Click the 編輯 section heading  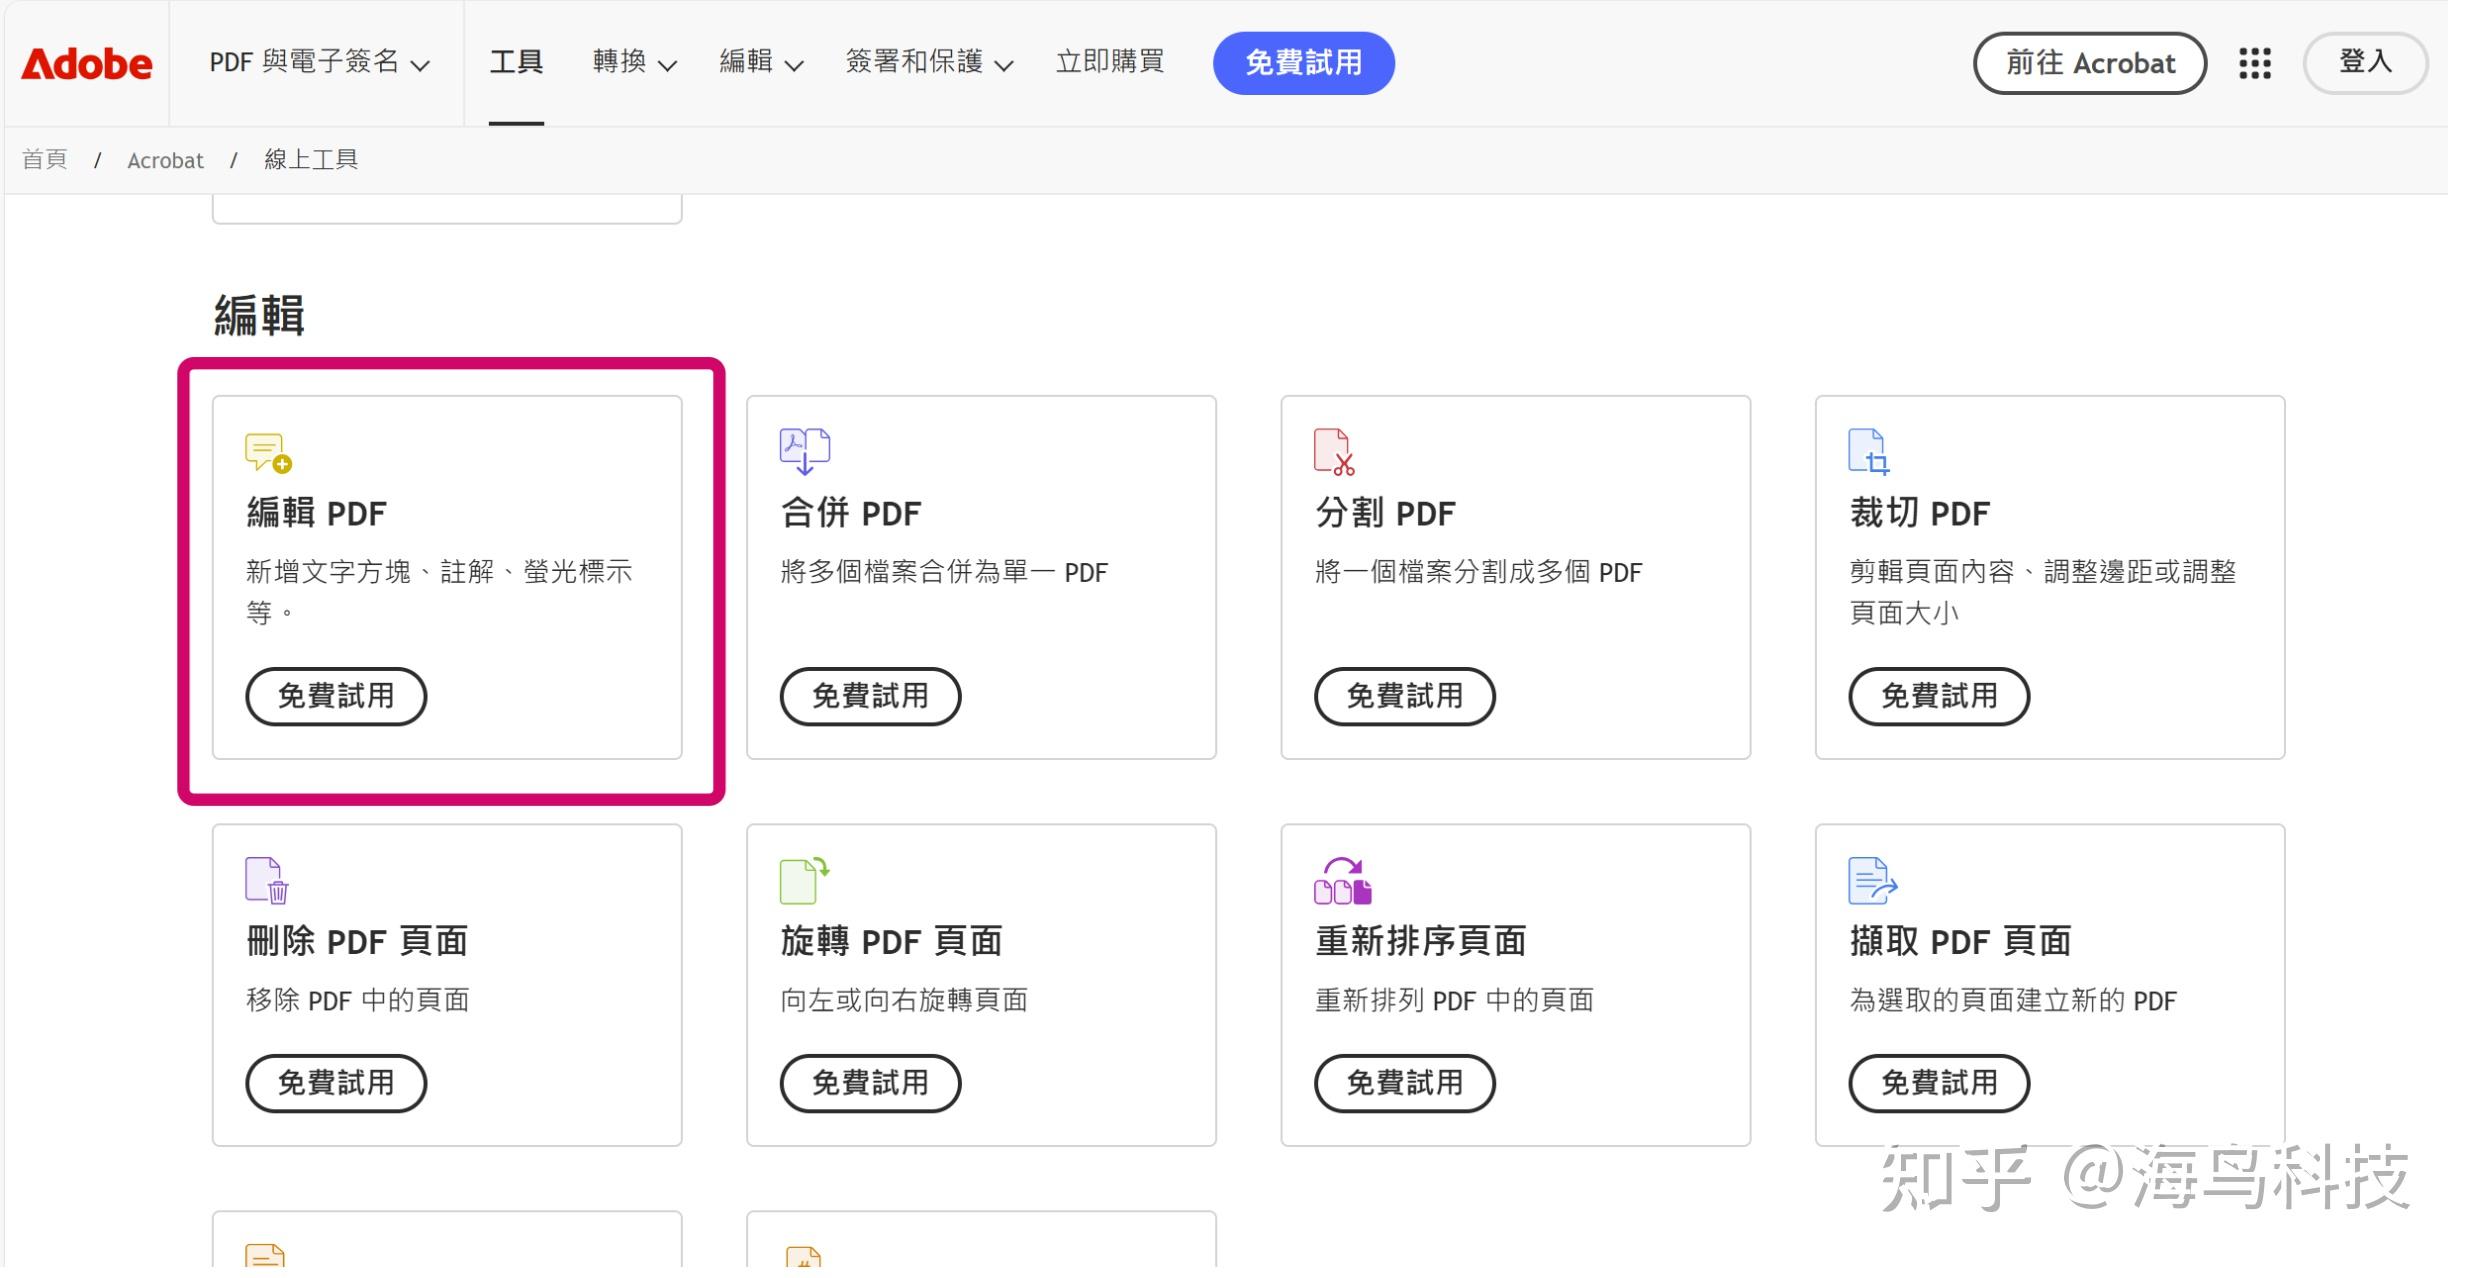tap(259, 315)
